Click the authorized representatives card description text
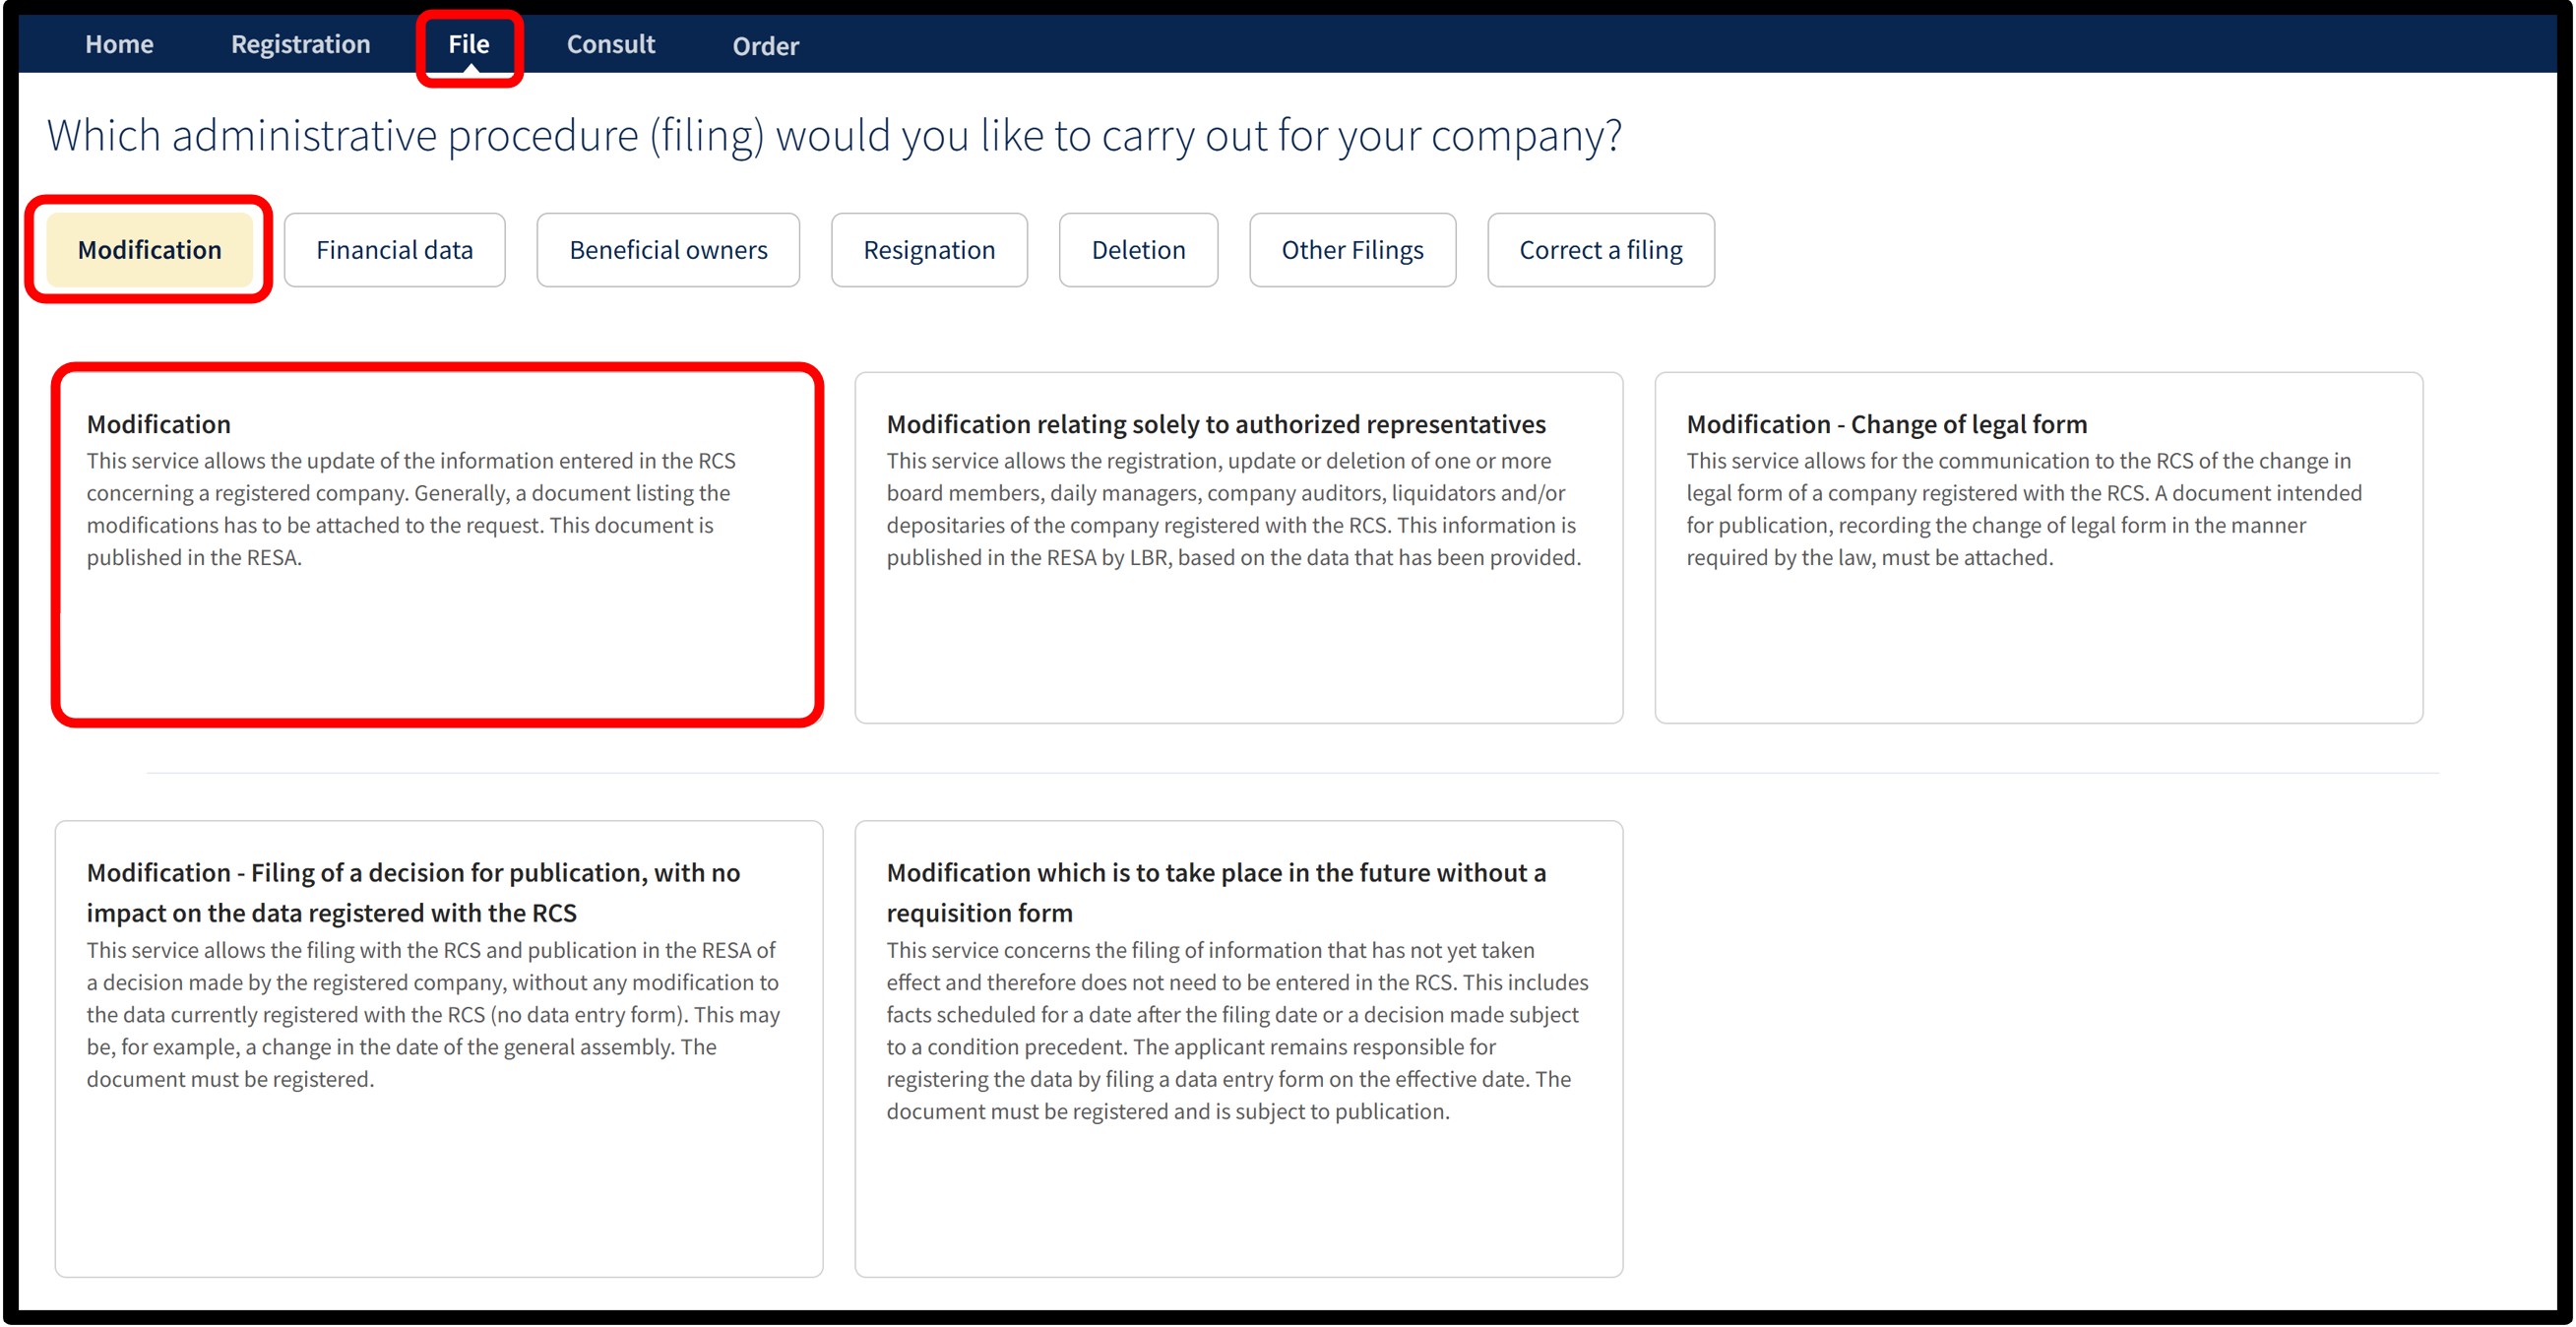Image resolution: width=2576 pixels, height=1327 pixels. [x=1234, y=509]
